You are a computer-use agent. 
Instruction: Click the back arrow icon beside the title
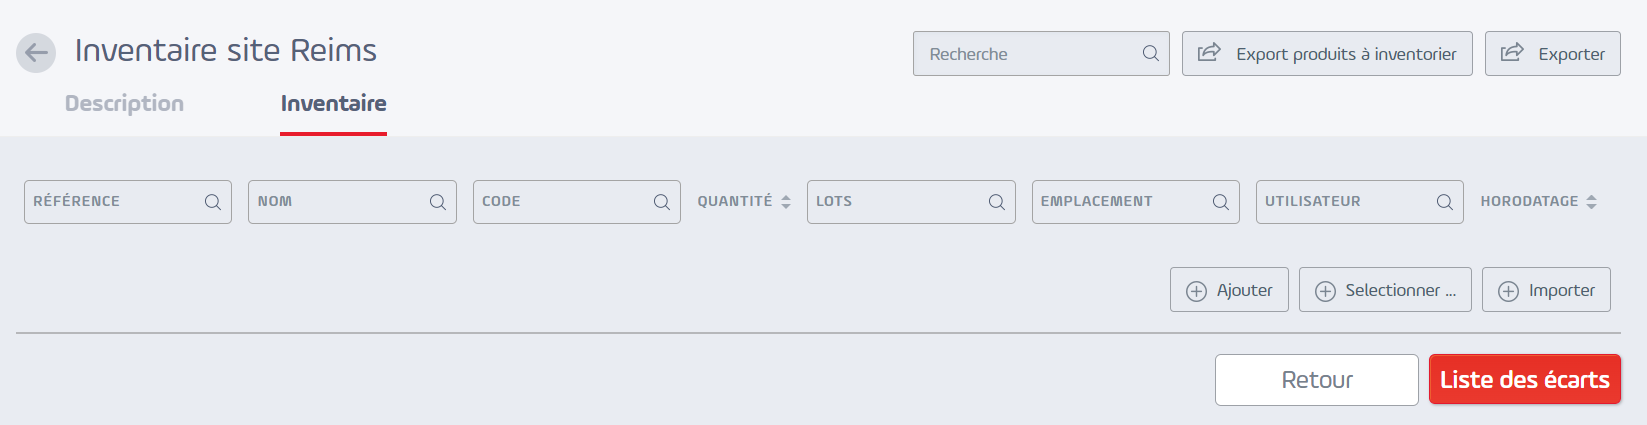tap(36, 53)
